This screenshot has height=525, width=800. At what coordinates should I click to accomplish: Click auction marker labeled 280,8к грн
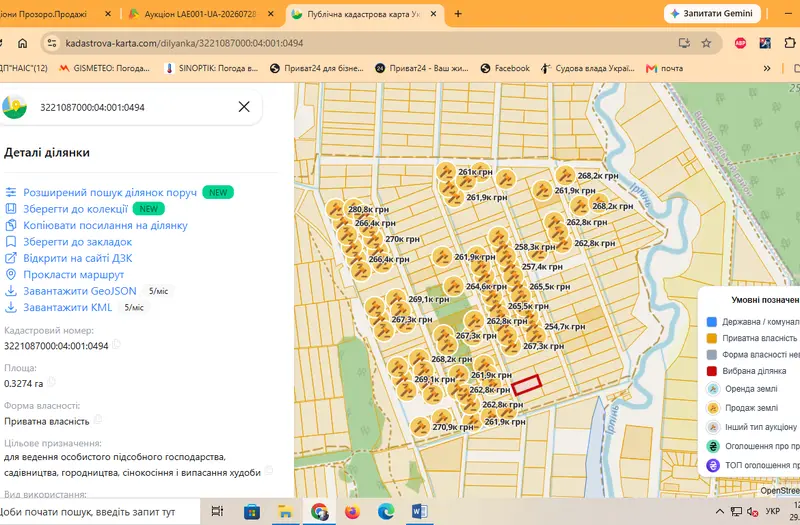pos(335,209)
